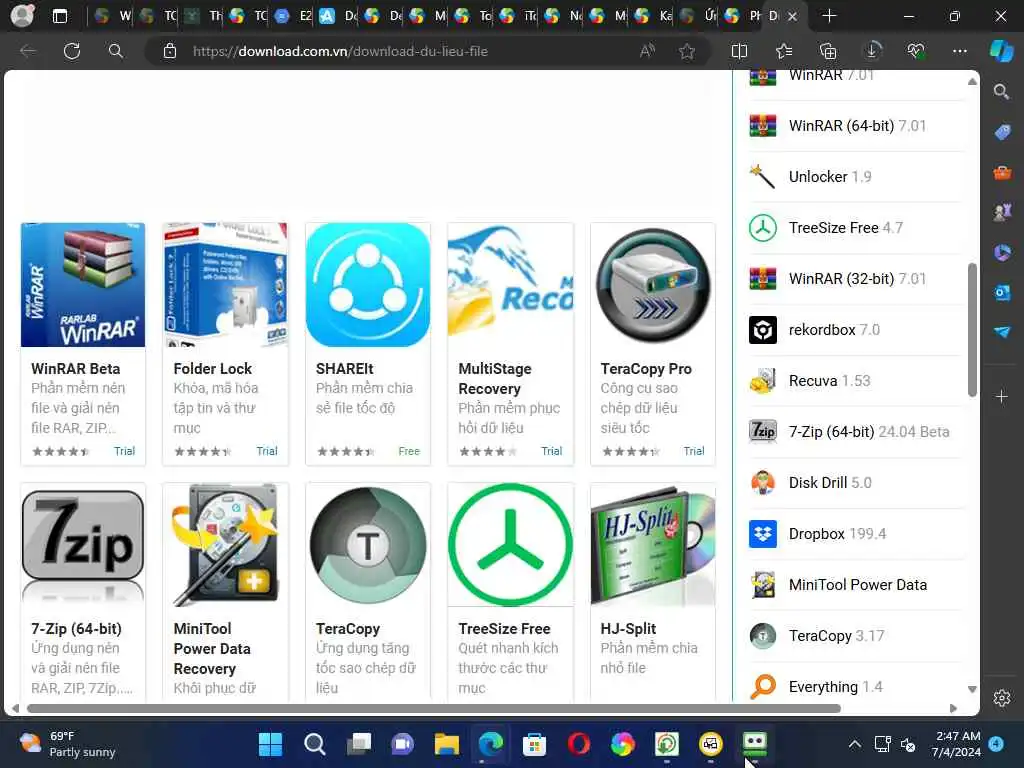
Task: Click the Read aloud icon in the address bar
Action: coord(647,51)
